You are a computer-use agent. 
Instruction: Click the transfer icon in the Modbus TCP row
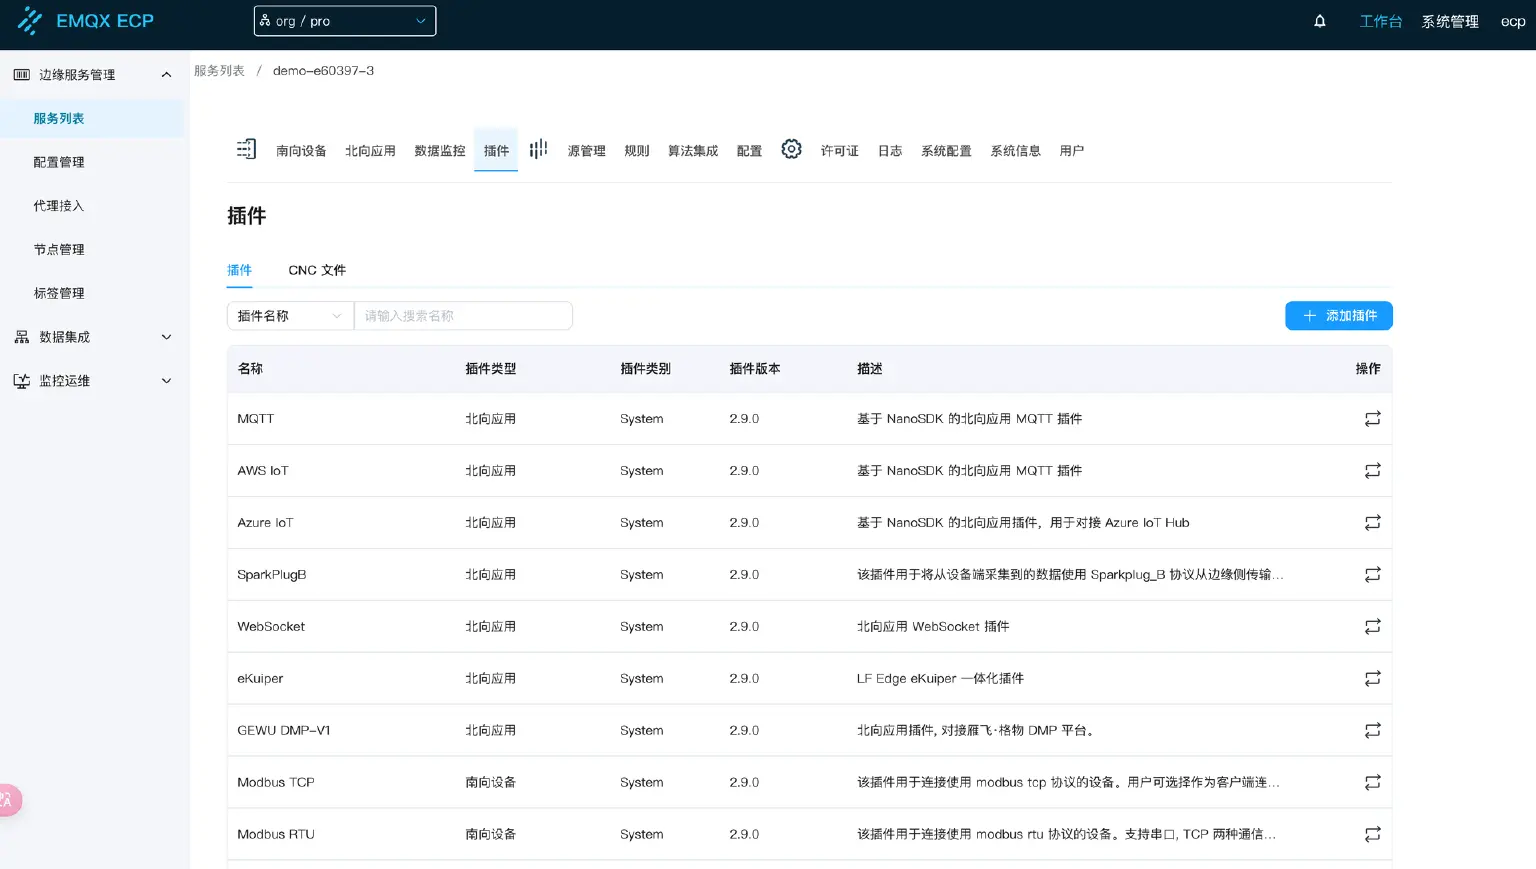point(1372,782)
